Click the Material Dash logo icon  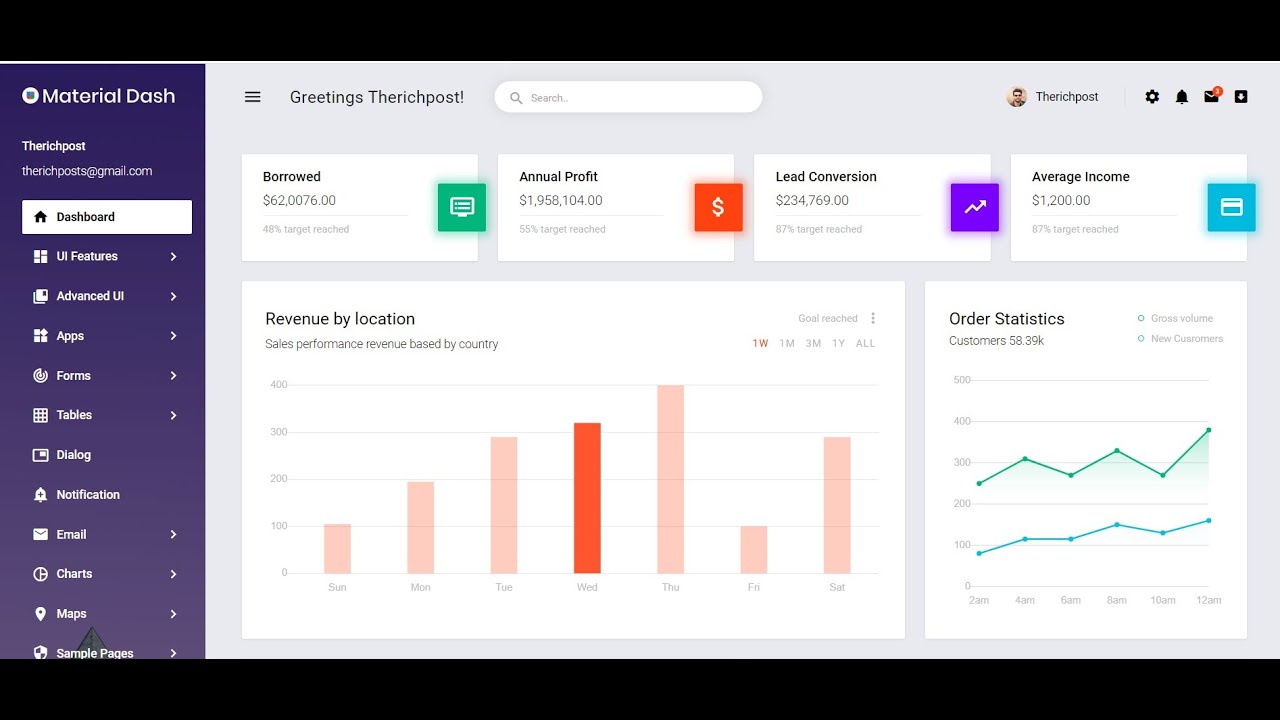point(30,96)
